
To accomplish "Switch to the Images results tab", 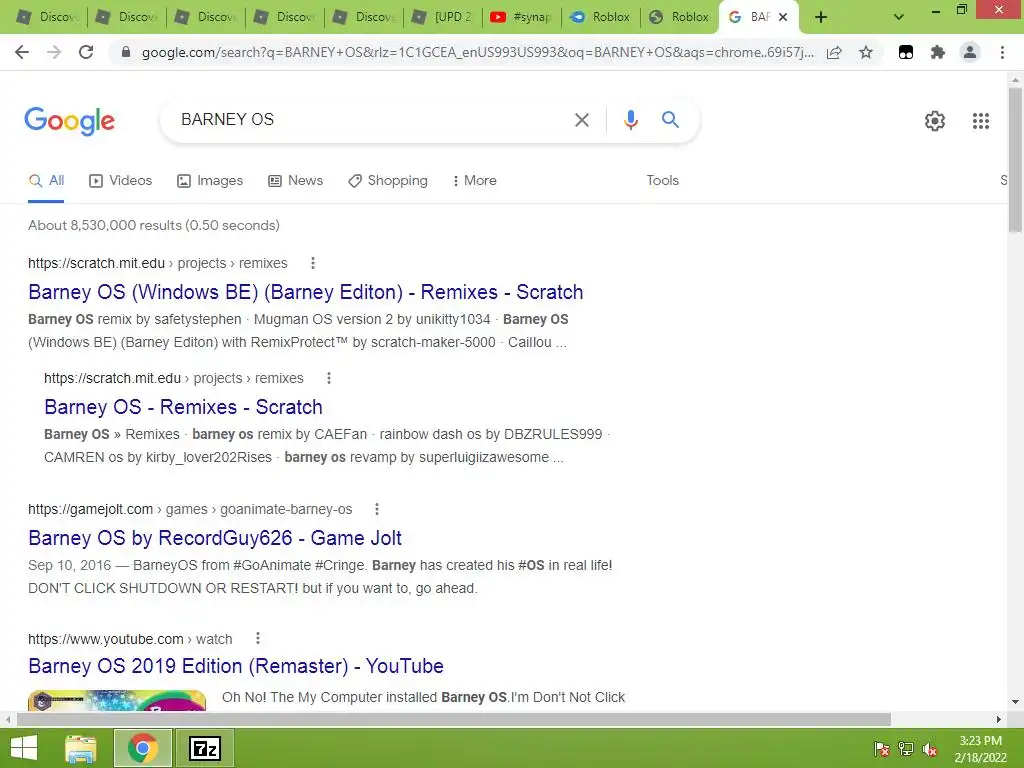I will coord(210,180).
